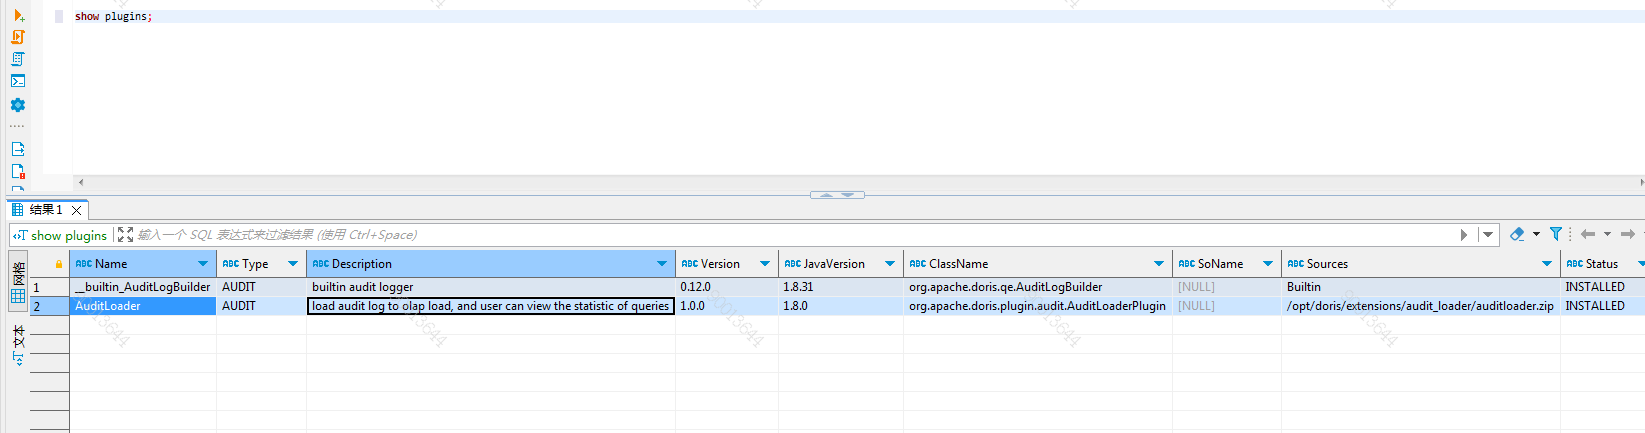Select row number 1 header

point(49,287)
